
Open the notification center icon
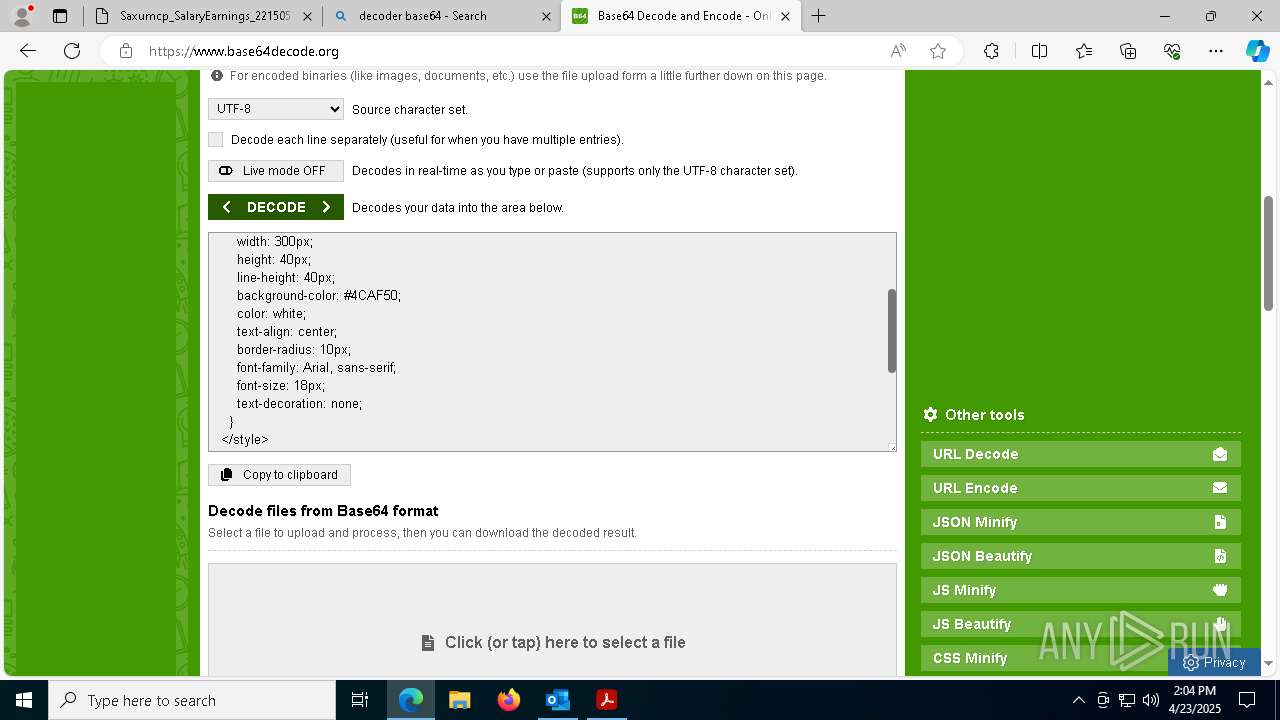(1247, 700)
